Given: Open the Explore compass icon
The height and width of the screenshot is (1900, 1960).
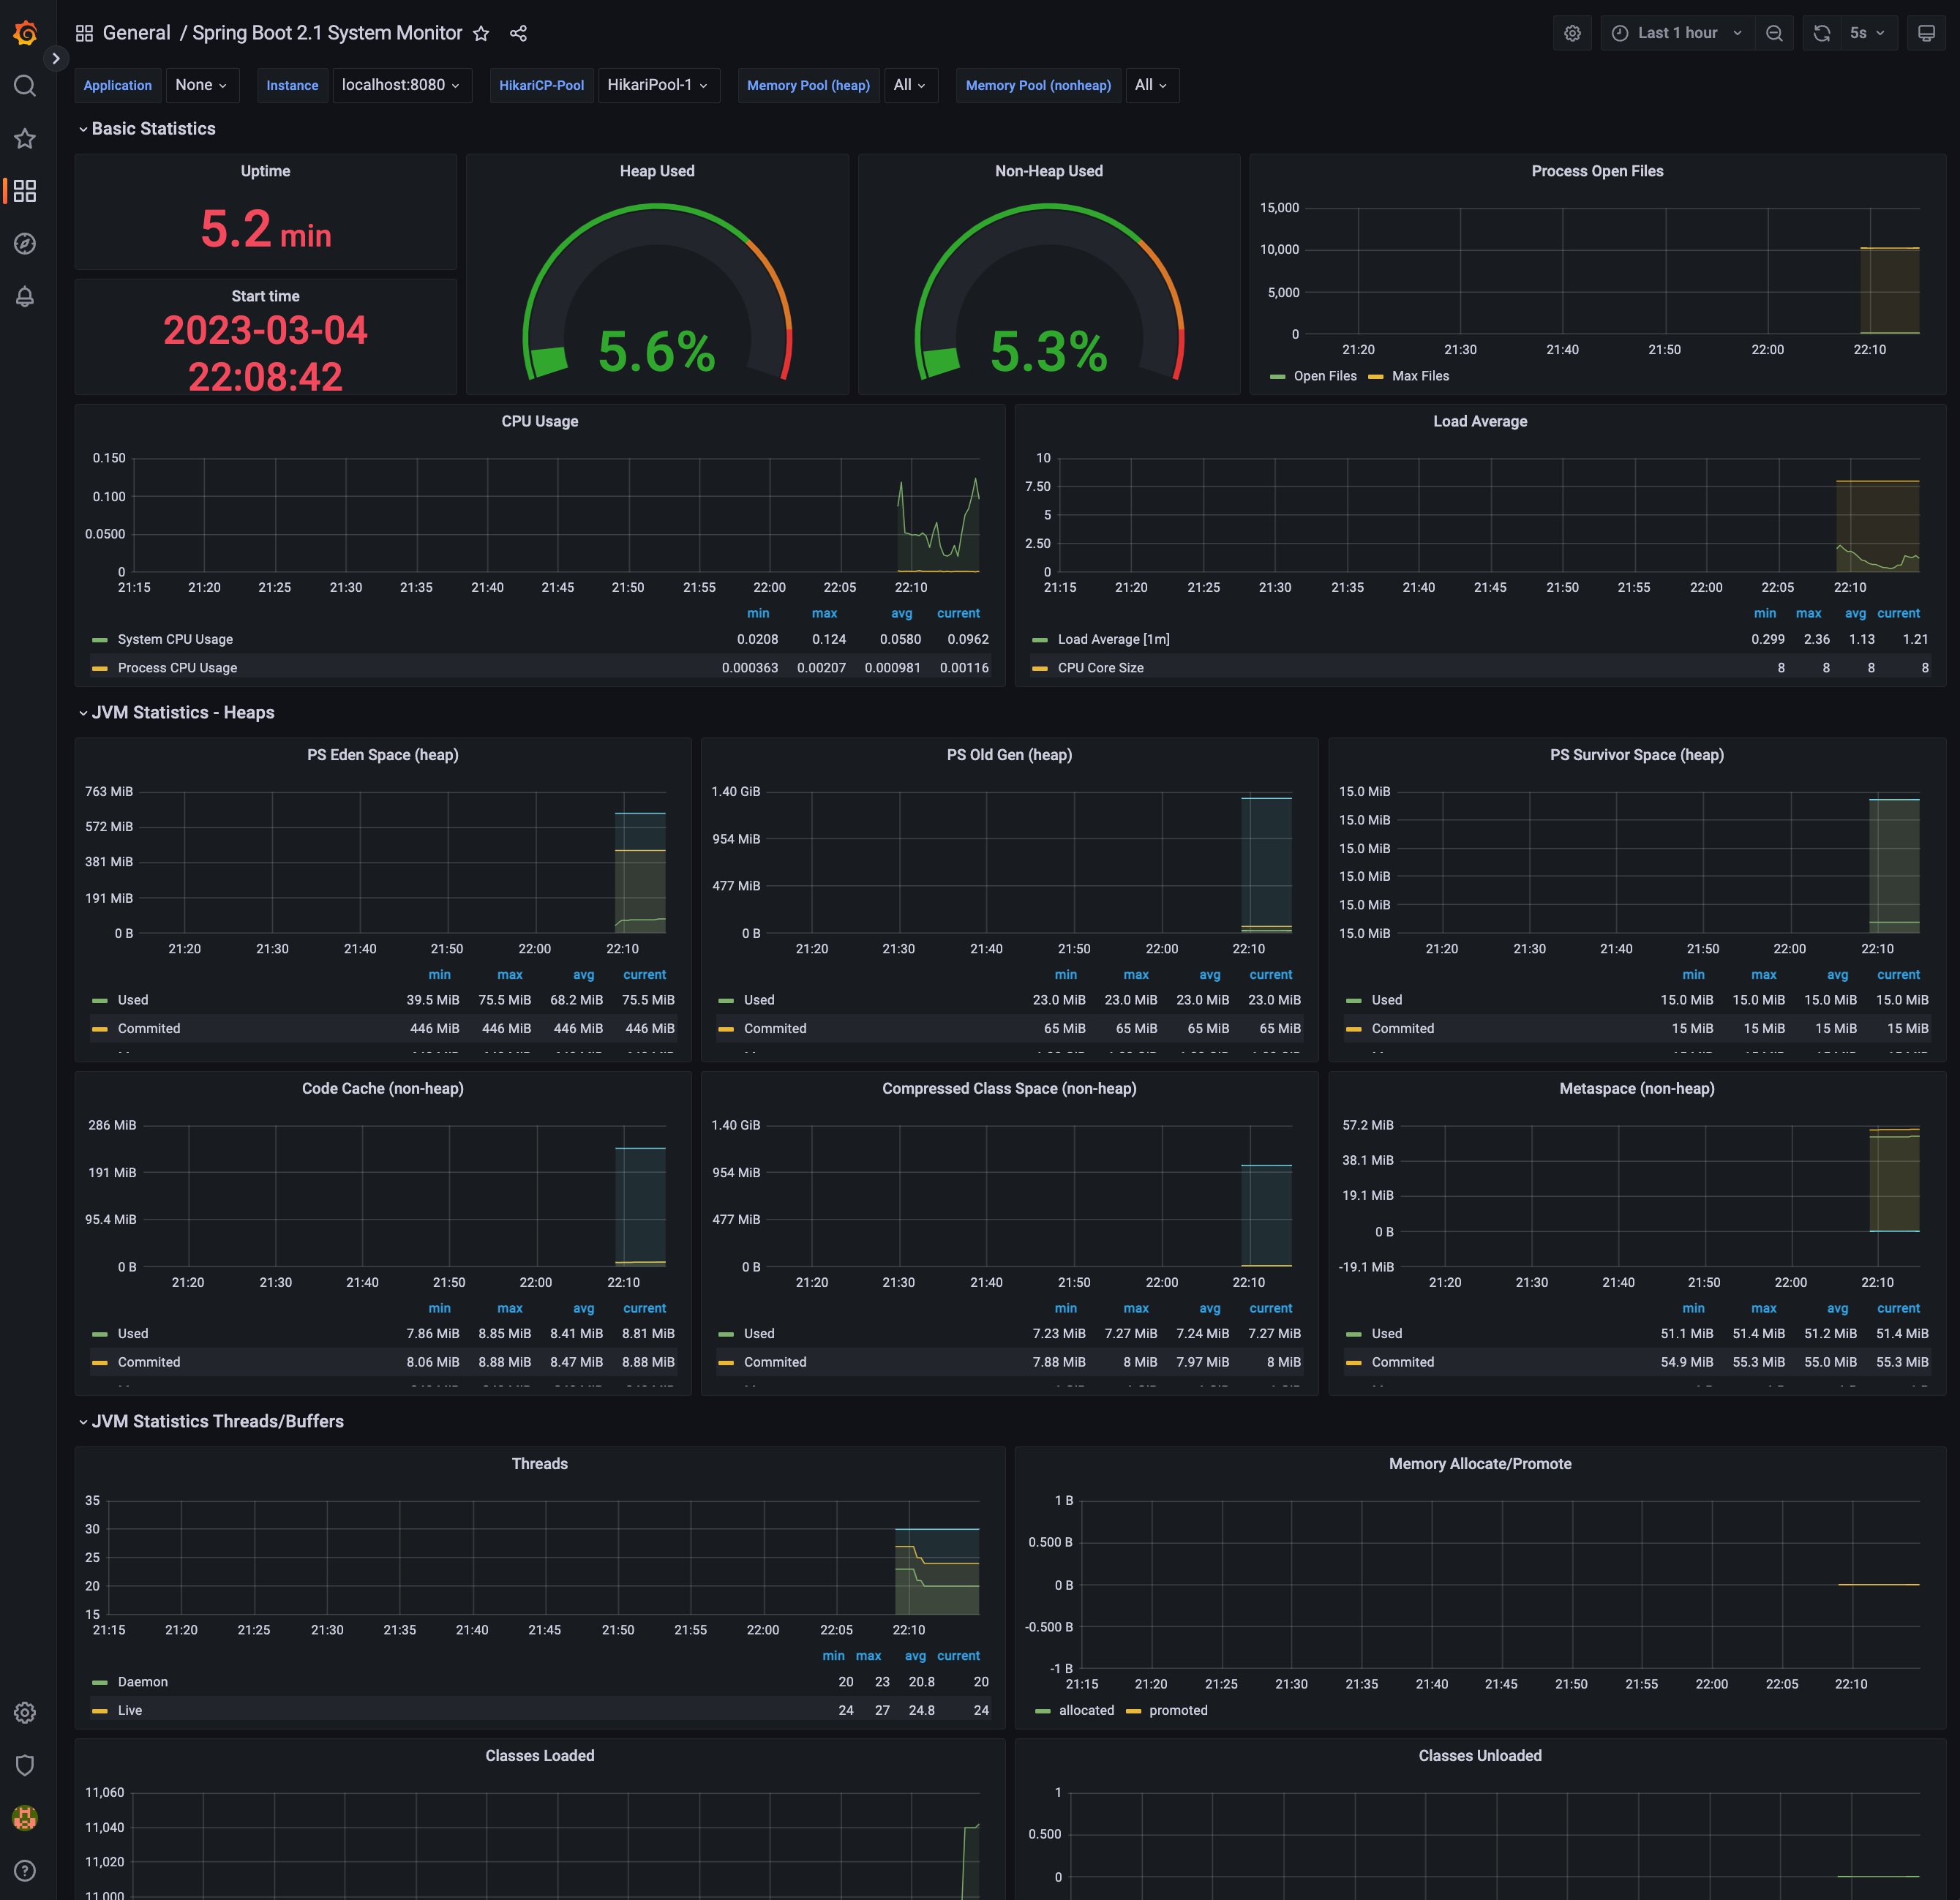Looking at the screenshot, I should (x=25, y=244).
